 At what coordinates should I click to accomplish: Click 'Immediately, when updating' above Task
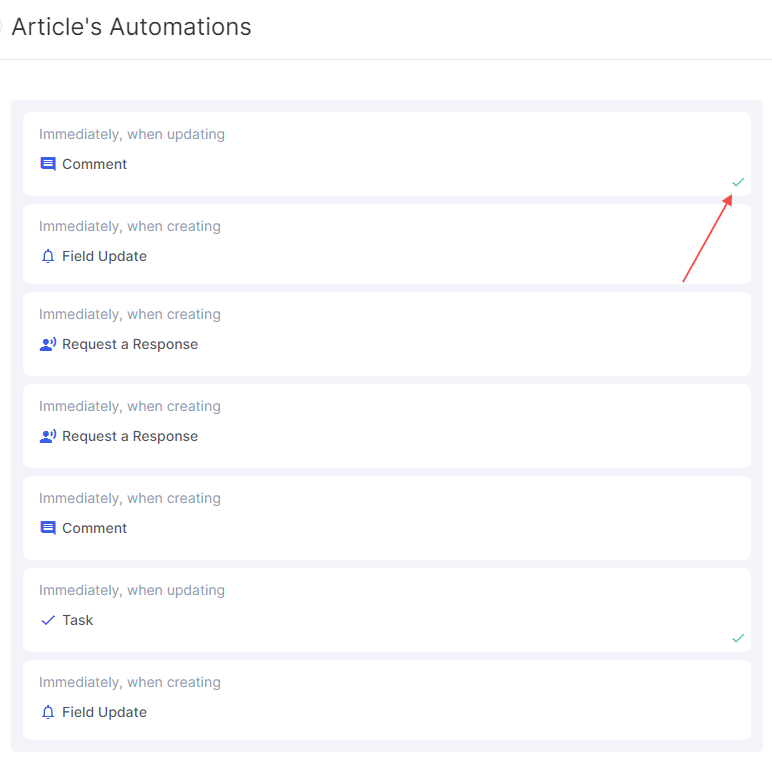pyautogui.click(x=132, y=590)
